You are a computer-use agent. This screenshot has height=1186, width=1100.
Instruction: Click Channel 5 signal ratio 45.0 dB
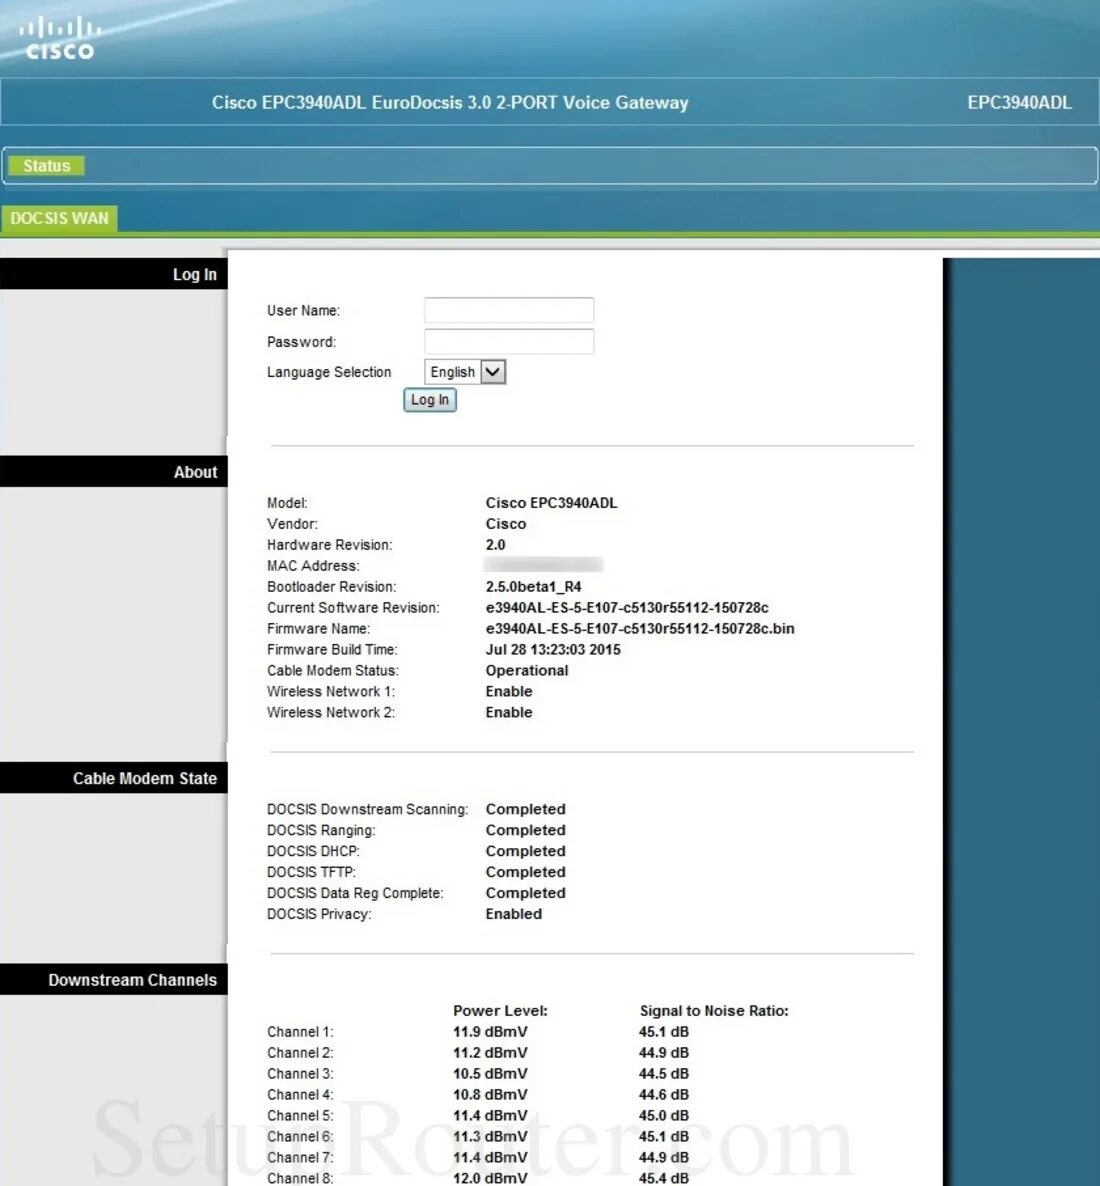(x=663, y=1116)
